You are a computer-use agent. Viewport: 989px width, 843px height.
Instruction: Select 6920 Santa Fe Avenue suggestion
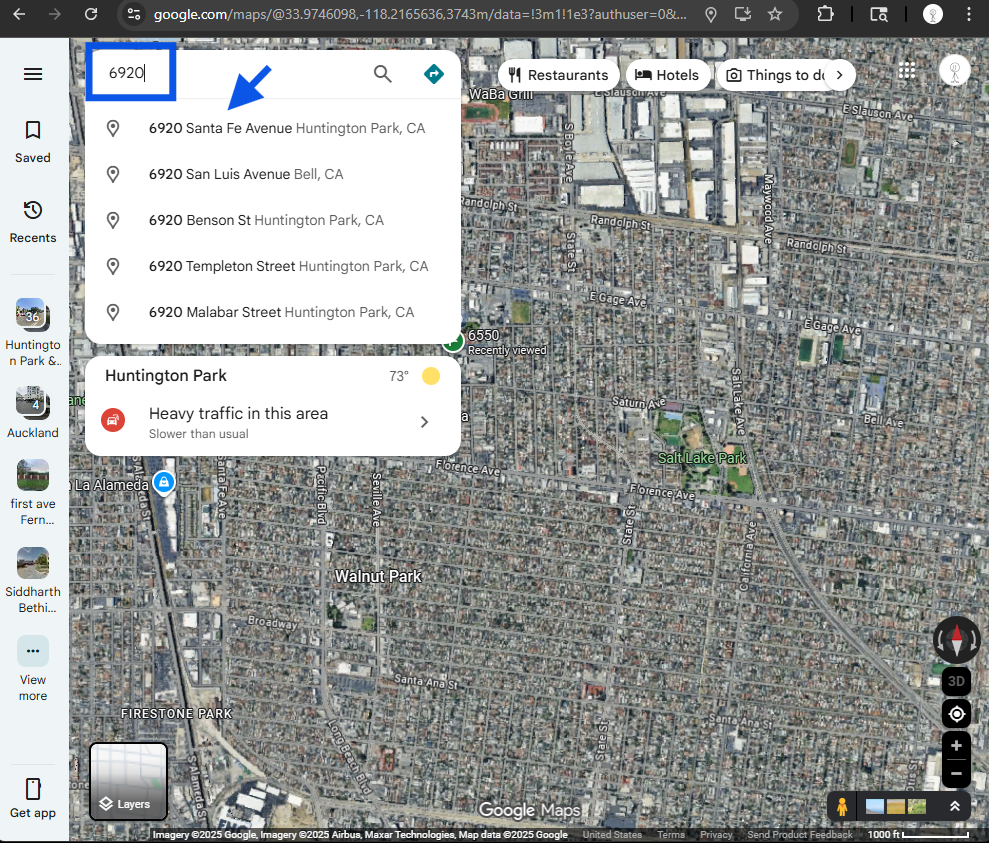click(286, 128)
